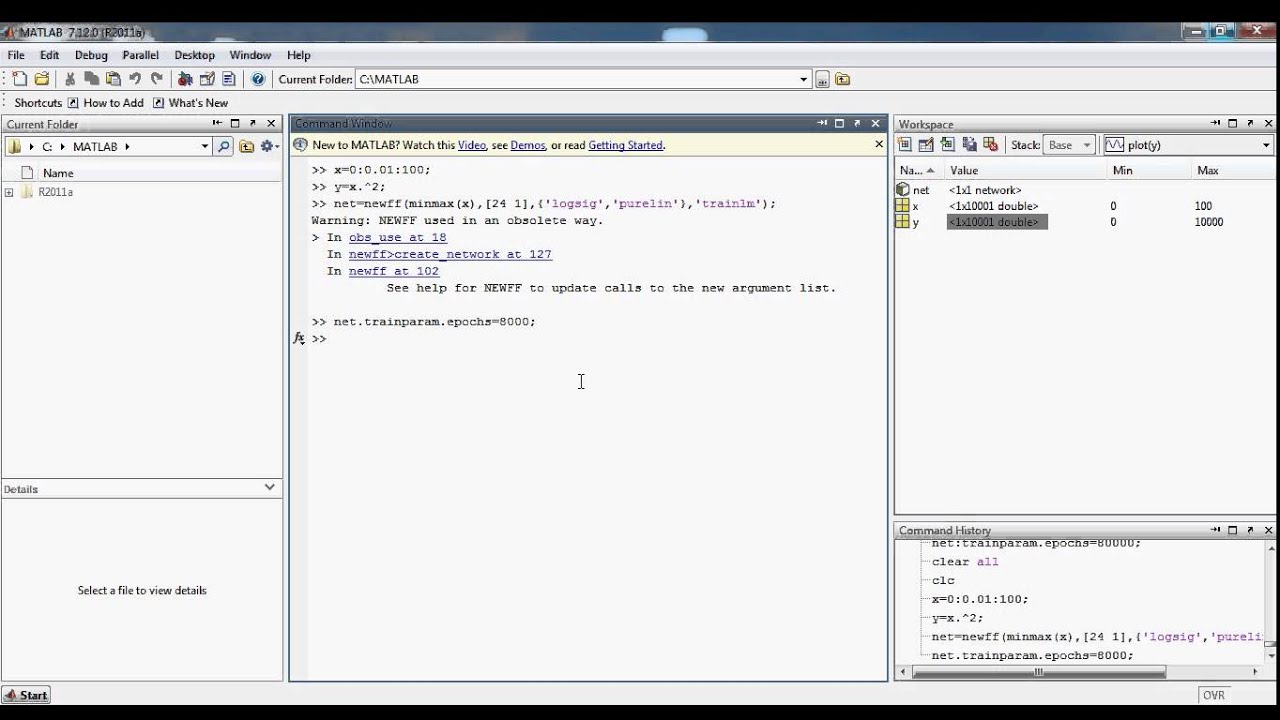
Task: Import data into Workspace
Action: pyautogui.click(x=947, y=145)
